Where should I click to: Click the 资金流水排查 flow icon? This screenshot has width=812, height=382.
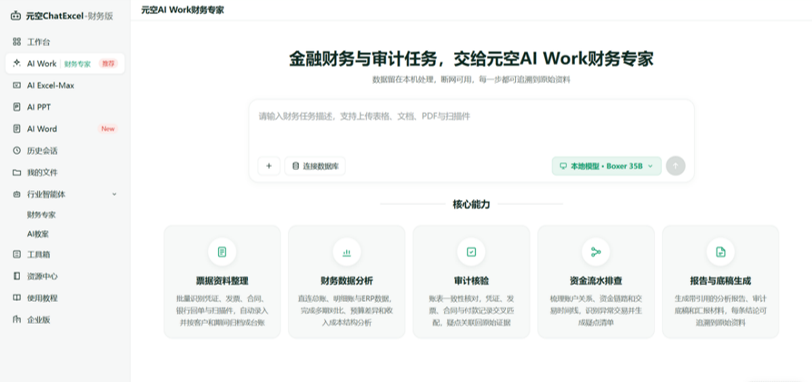tap(596, 252)
